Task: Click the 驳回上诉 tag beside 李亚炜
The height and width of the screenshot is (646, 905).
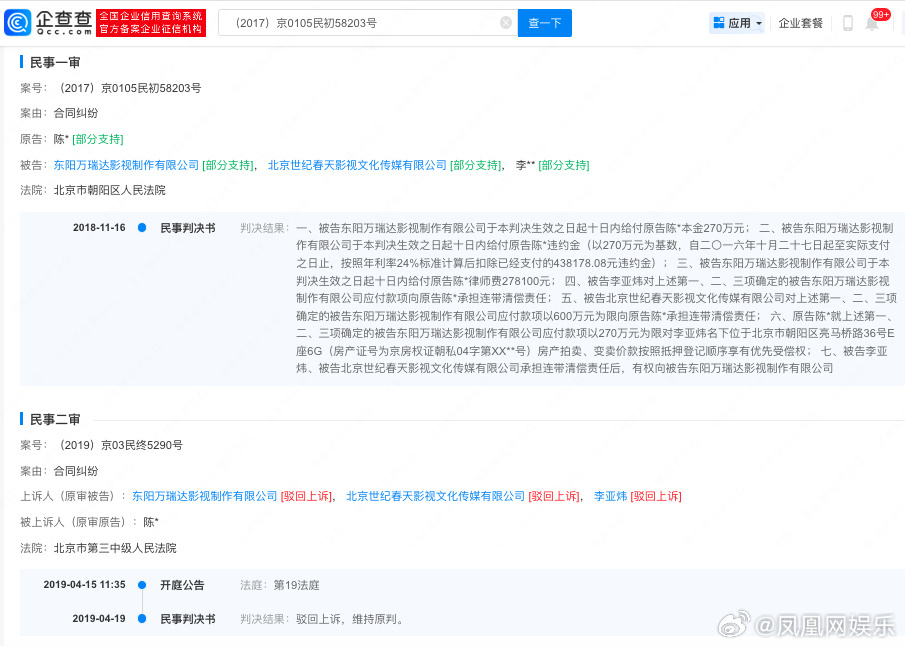Action: [656, 496]
